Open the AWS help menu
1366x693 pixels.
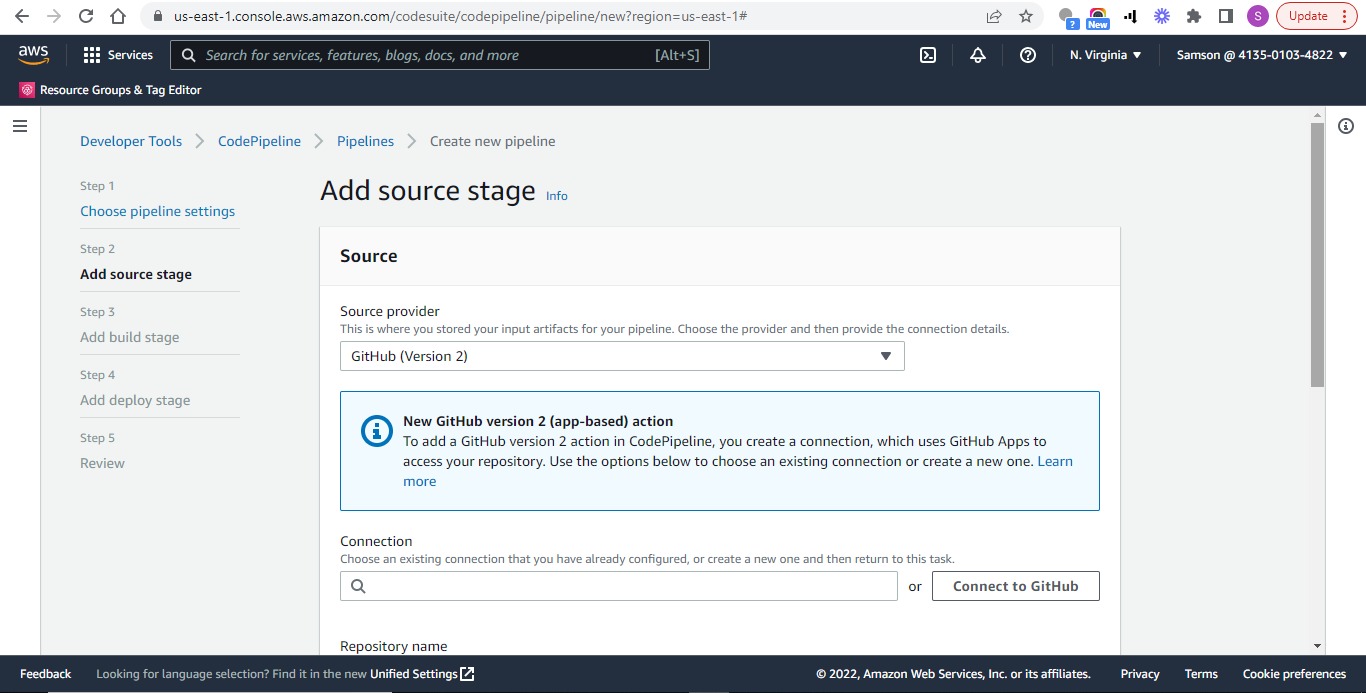pyautogui.click(x=1028, y=55)
